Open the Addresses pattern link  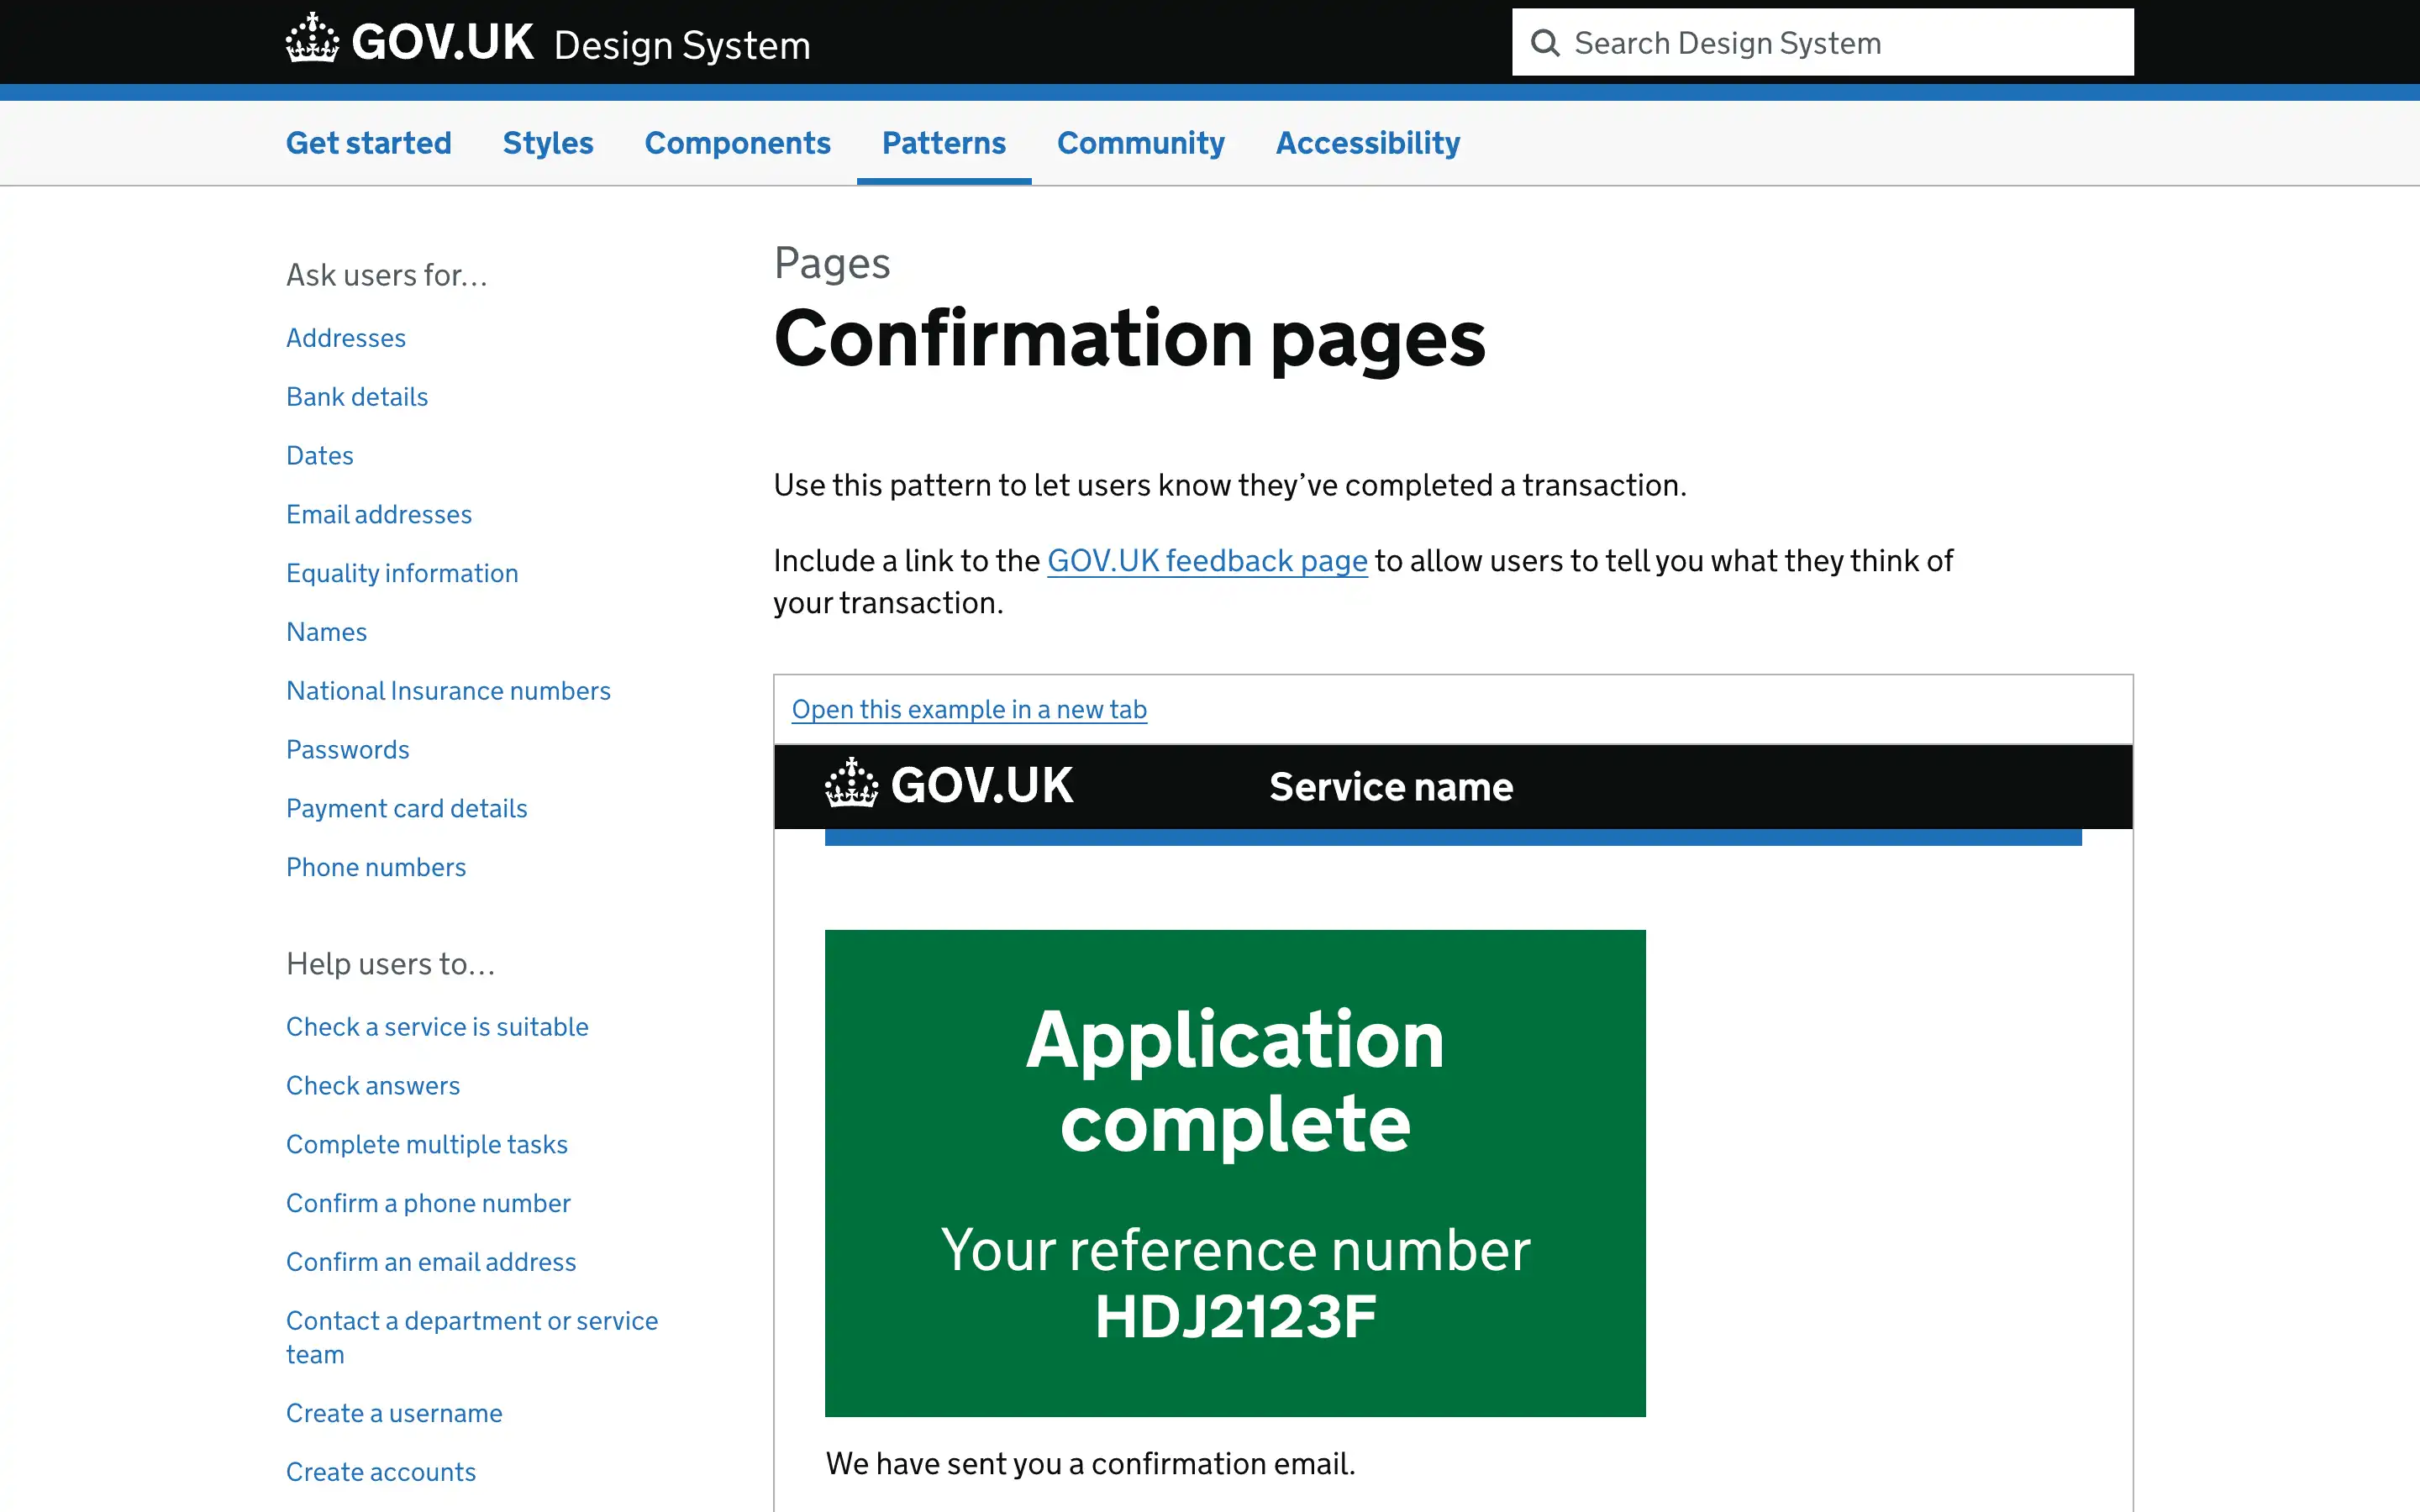pyautogui.click(x=345, y=338)
